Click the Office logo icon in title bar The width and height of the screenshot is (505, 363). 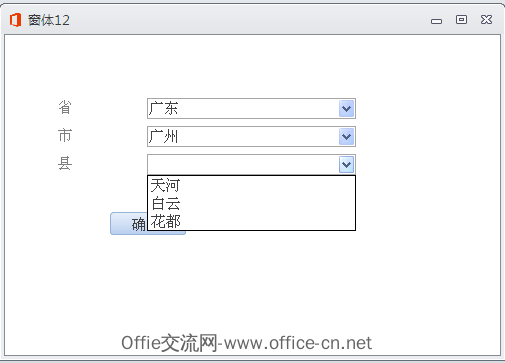[x=15, y=20]
